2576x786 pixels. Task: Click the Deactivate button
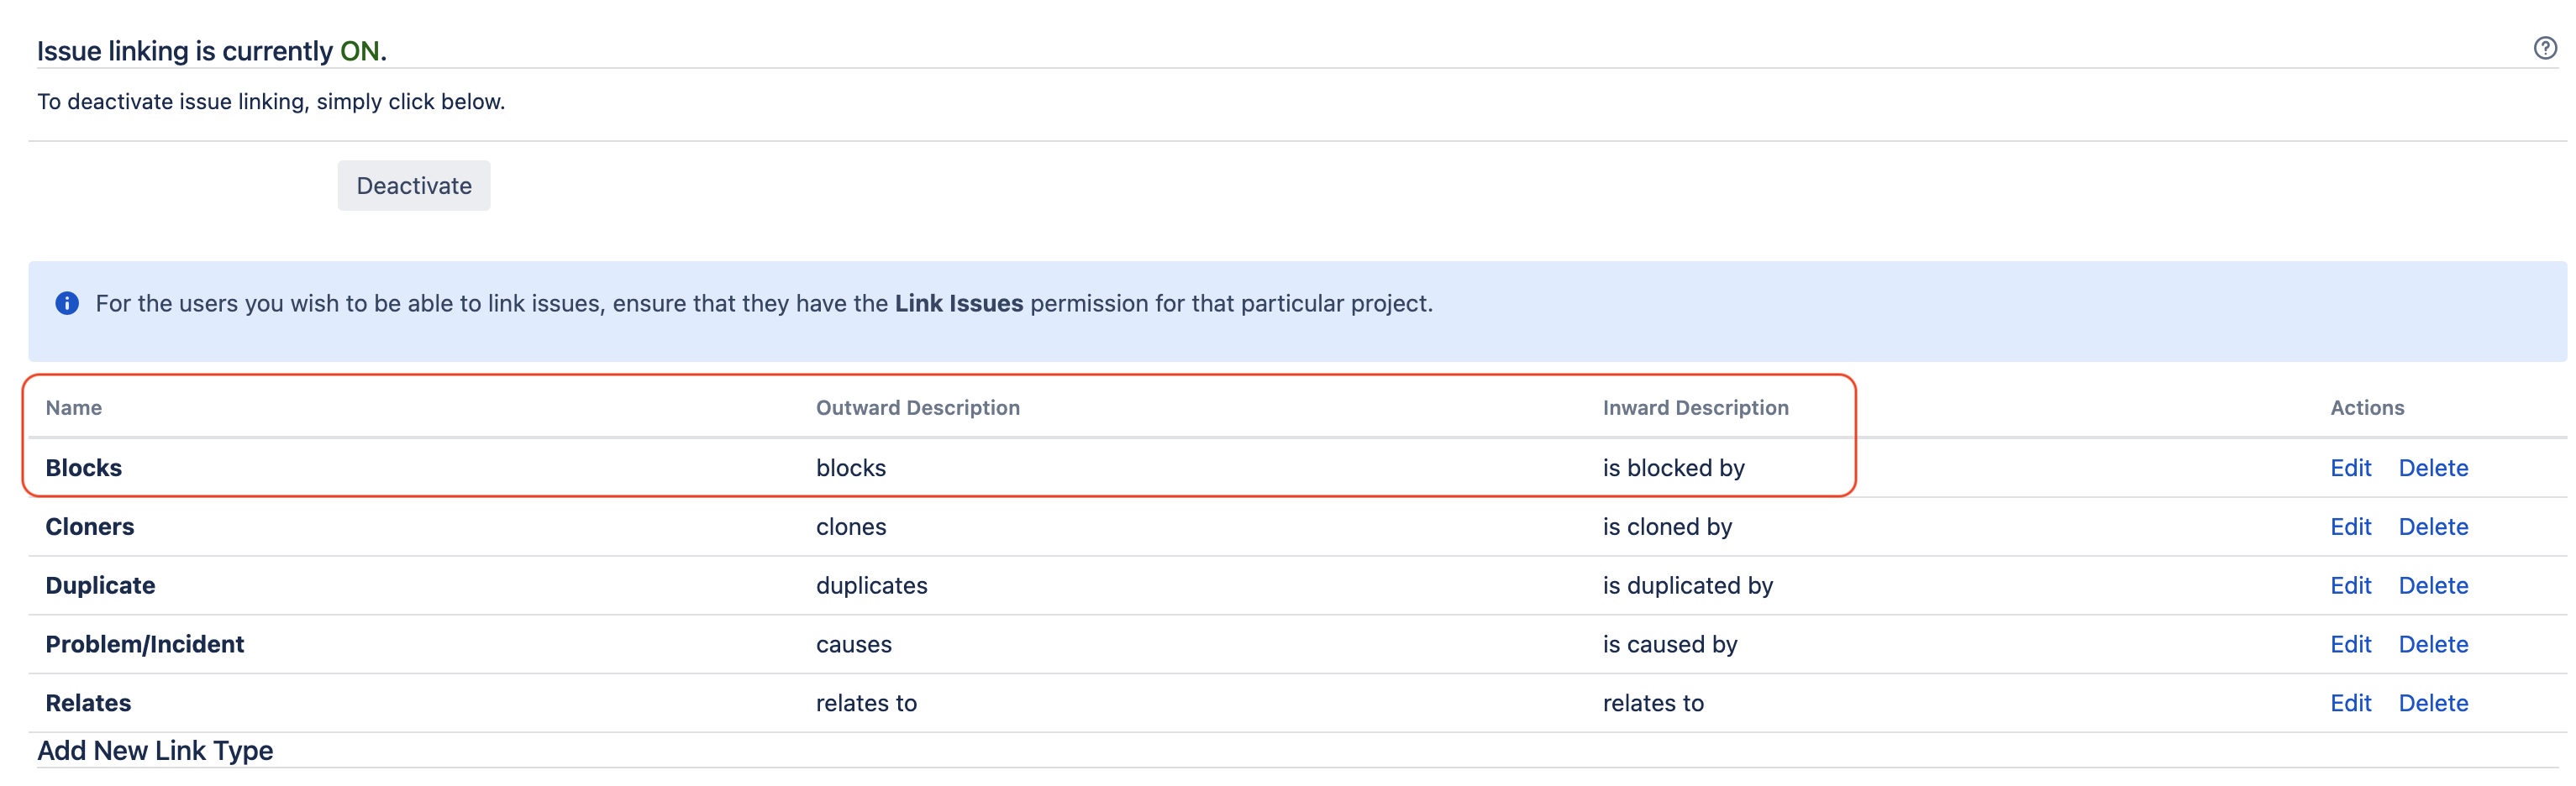[x=413, y=185]
